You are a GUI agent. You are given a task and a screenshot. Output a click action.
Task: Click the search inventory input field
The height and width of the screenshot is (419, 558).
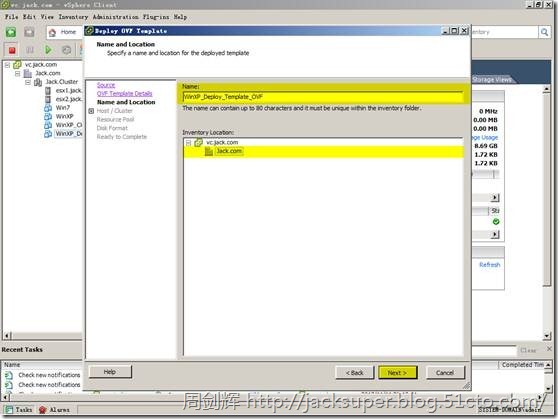tap(505, 32)
